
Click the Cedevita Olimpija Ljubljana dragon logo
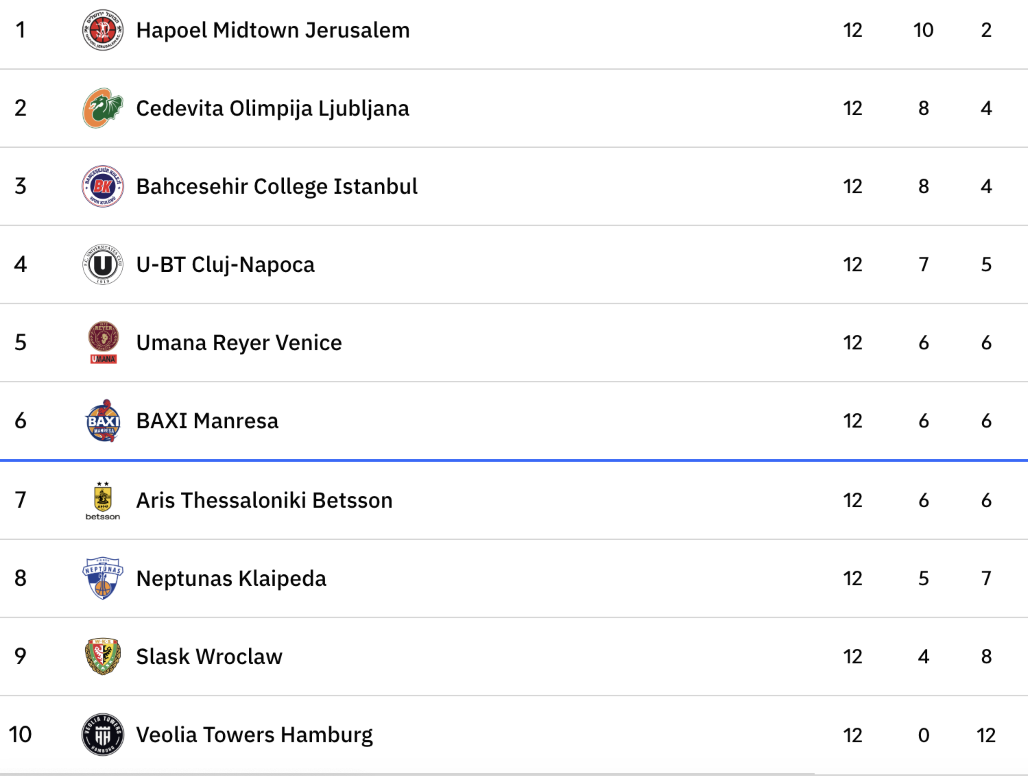coord(102,108)
